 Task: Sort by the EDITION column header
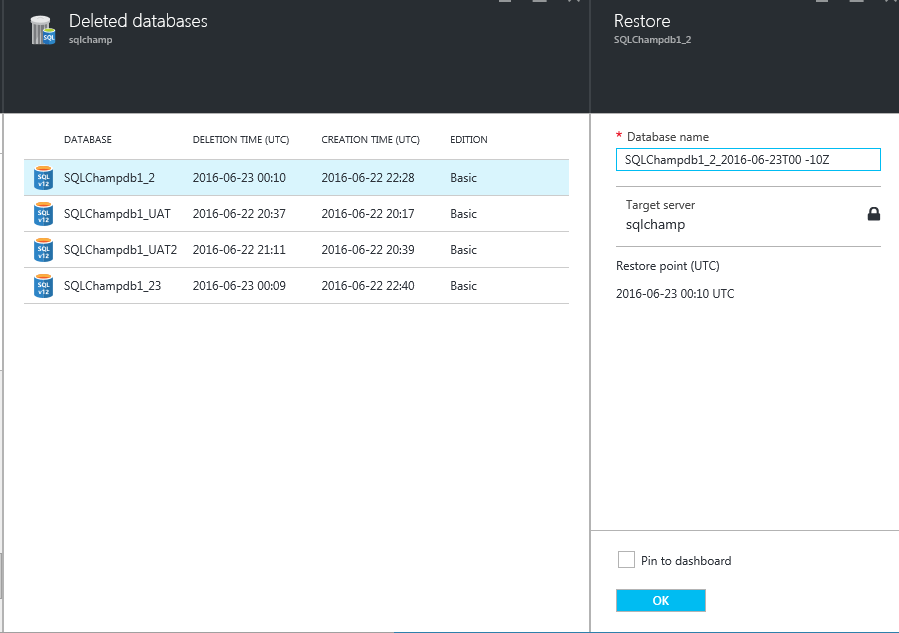468,139
